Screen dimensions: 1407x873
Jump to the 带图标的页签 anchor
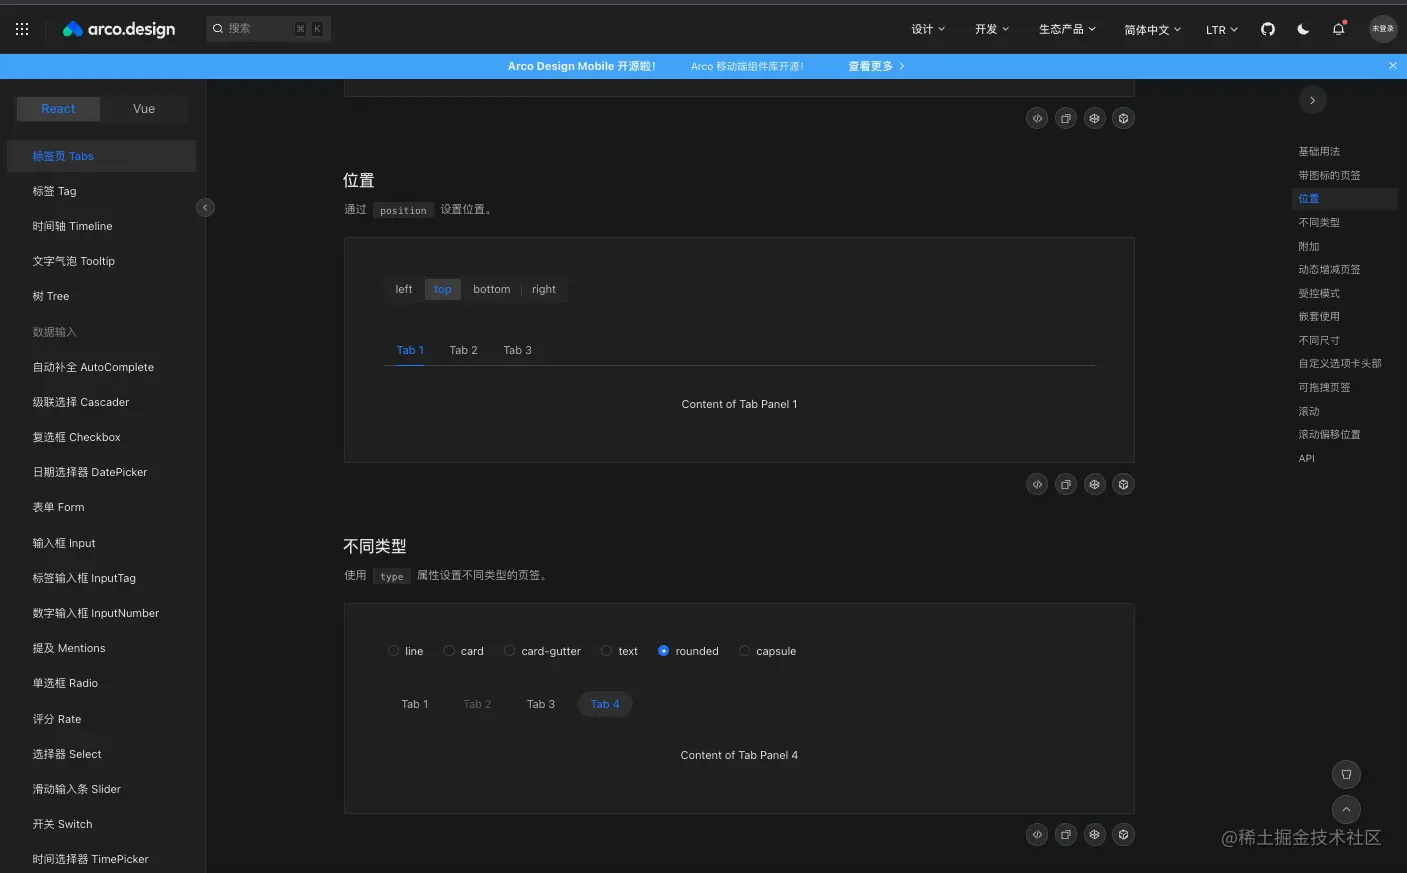[x=1329, y=175]
